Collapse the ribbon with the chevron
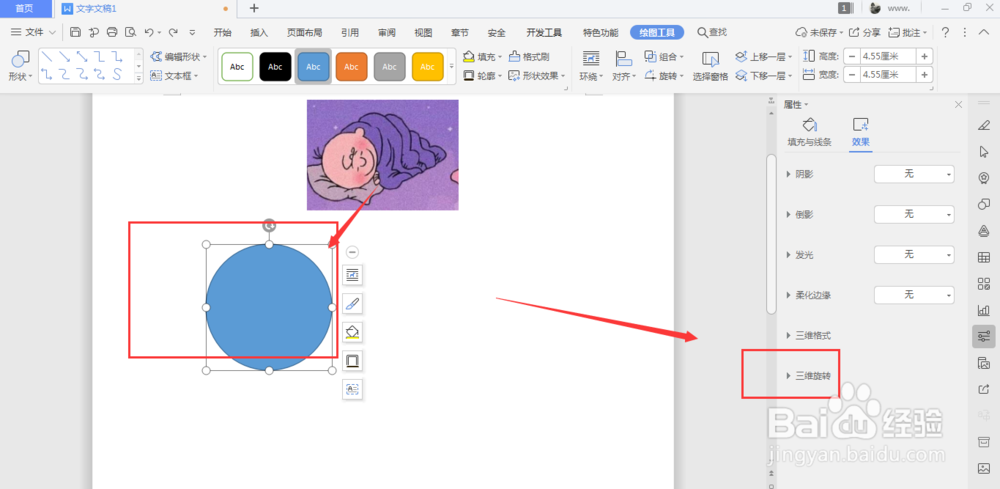The image size is (1000, 489). click(983, 32)
